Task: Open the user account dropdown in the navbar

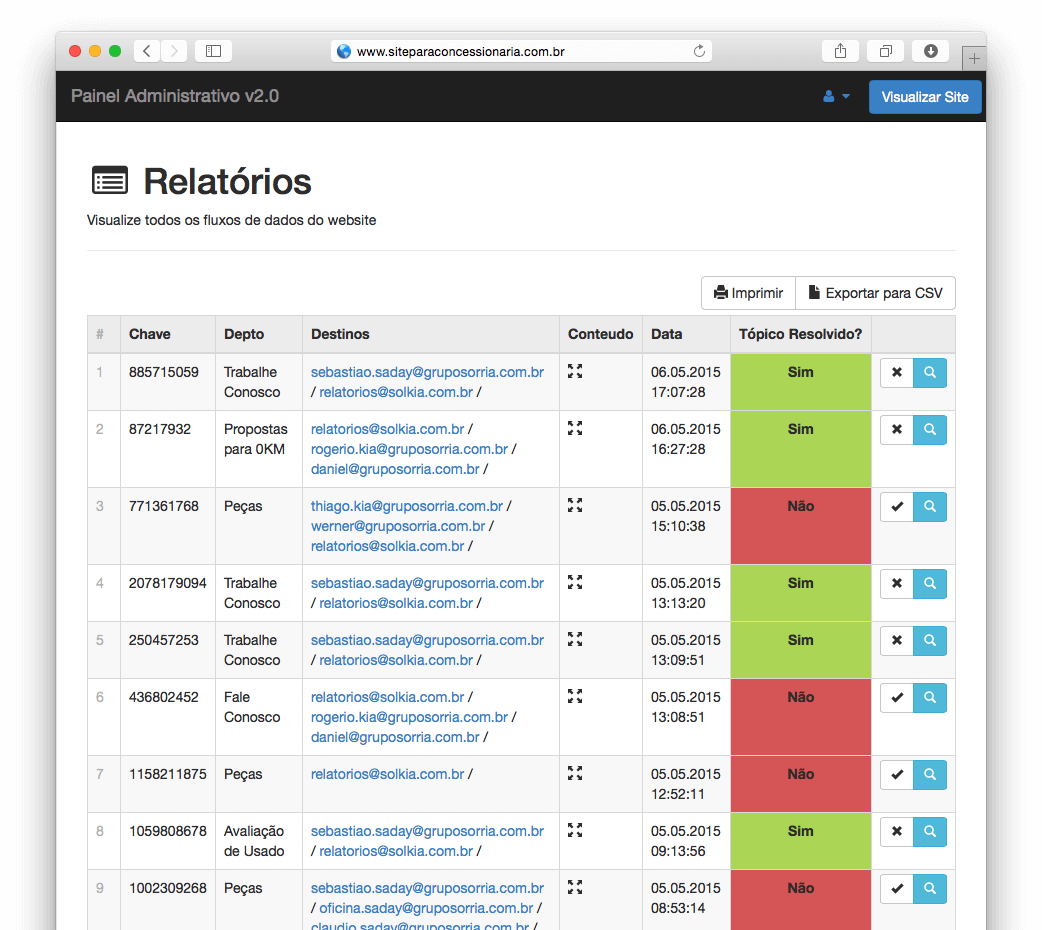Action: pyautogui.click(x=836, y=96)
